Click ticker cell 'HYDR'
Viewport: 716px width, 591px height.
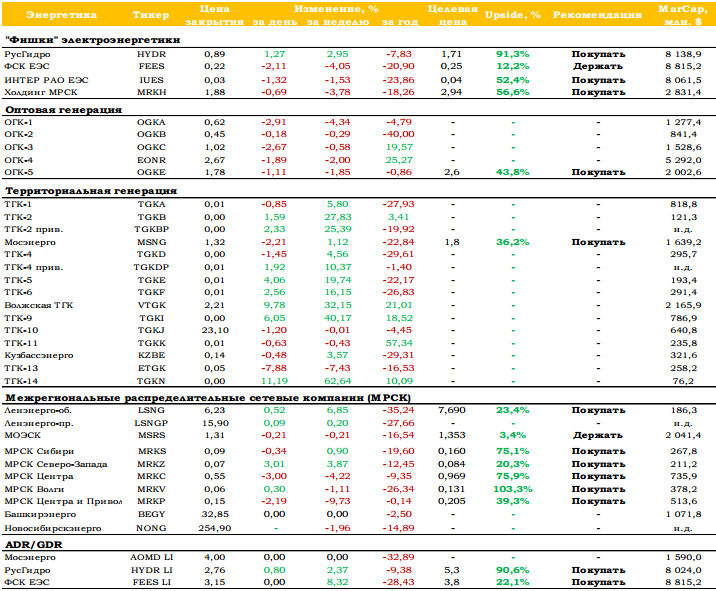(151, 54)
